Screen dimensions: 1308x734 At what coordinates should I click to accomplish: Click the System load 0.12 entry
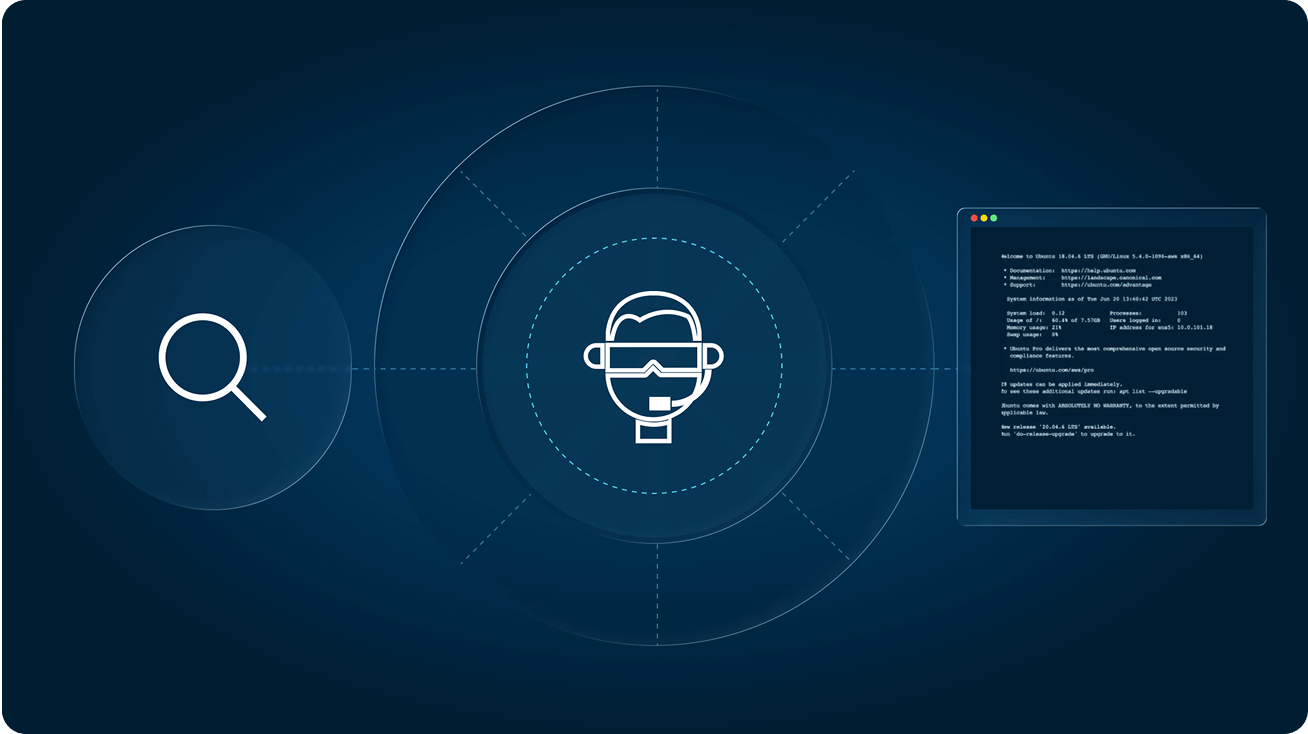1036,313
